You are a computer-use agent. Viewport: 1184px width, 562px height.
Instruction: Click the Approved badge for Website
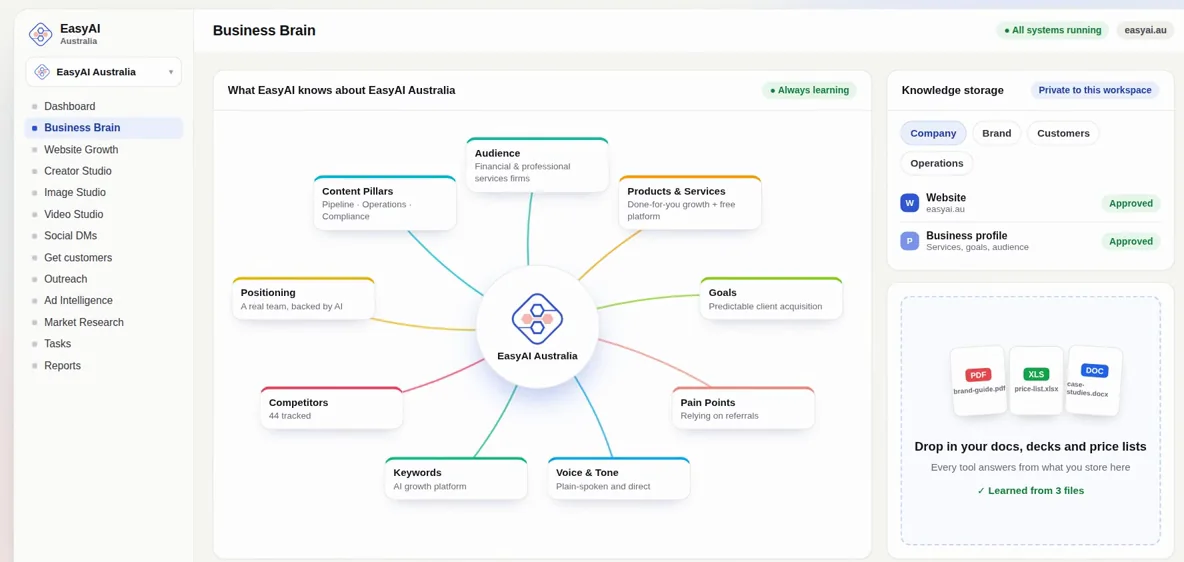pos(1130,203)
